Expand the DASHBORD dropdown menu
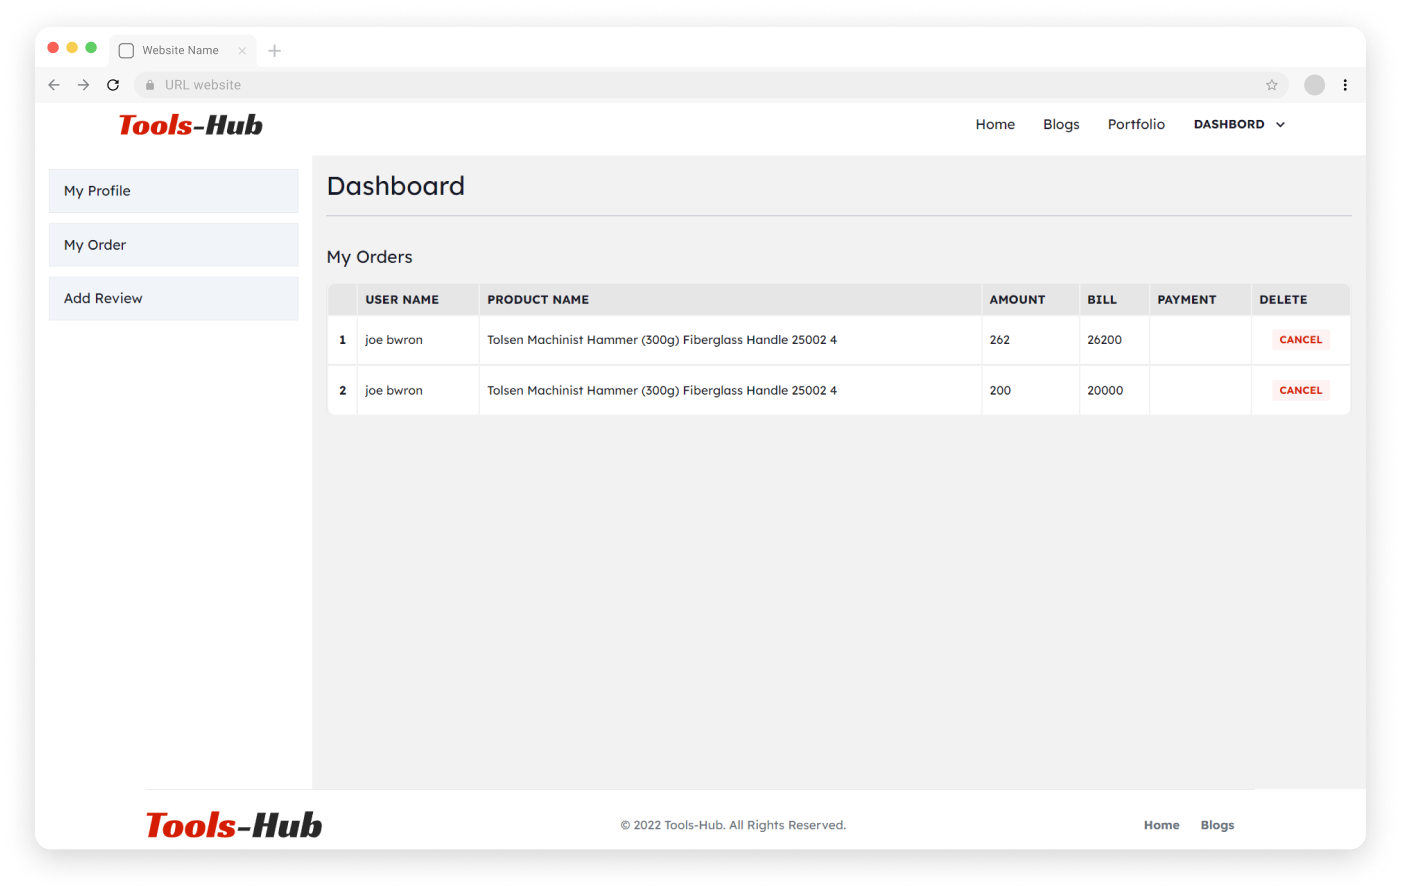Viewport: 1401px width, 893px height. [1239, 124]
